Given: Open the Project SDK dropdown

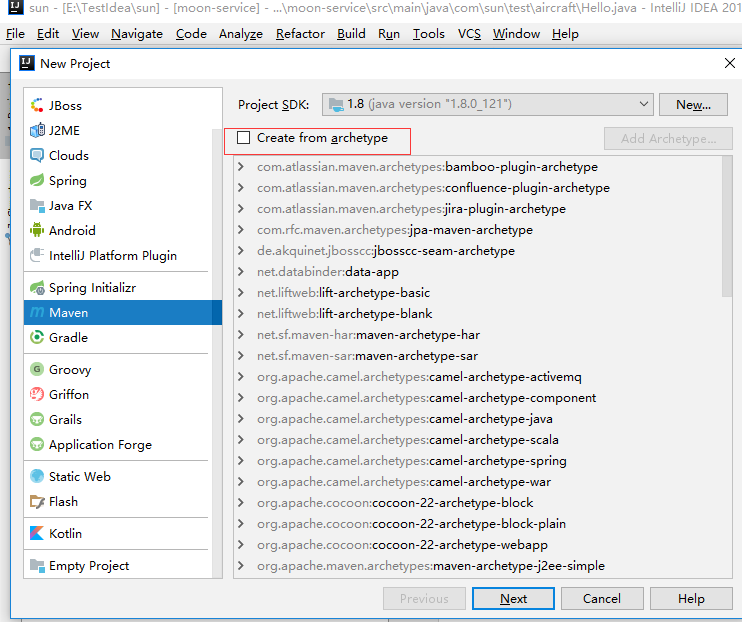Looking at the screenshot, I should point(487,104).
